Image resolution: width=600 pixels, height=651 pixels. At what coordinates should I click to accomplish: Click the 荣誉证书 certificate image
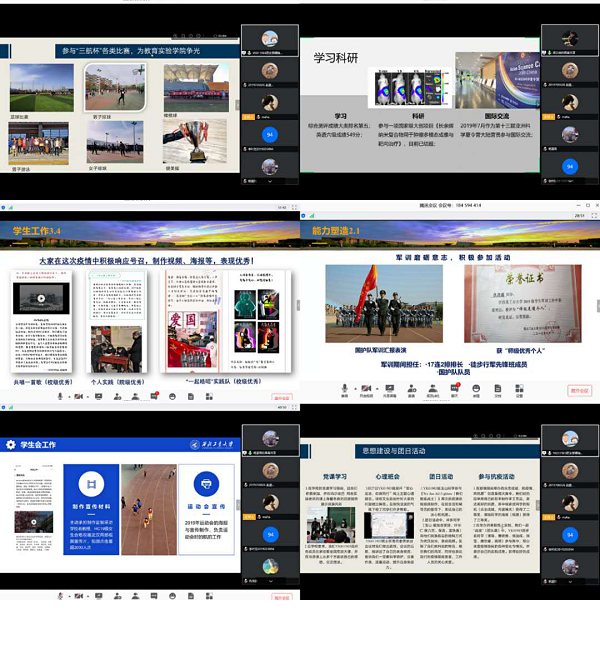[x=540, y=299]
